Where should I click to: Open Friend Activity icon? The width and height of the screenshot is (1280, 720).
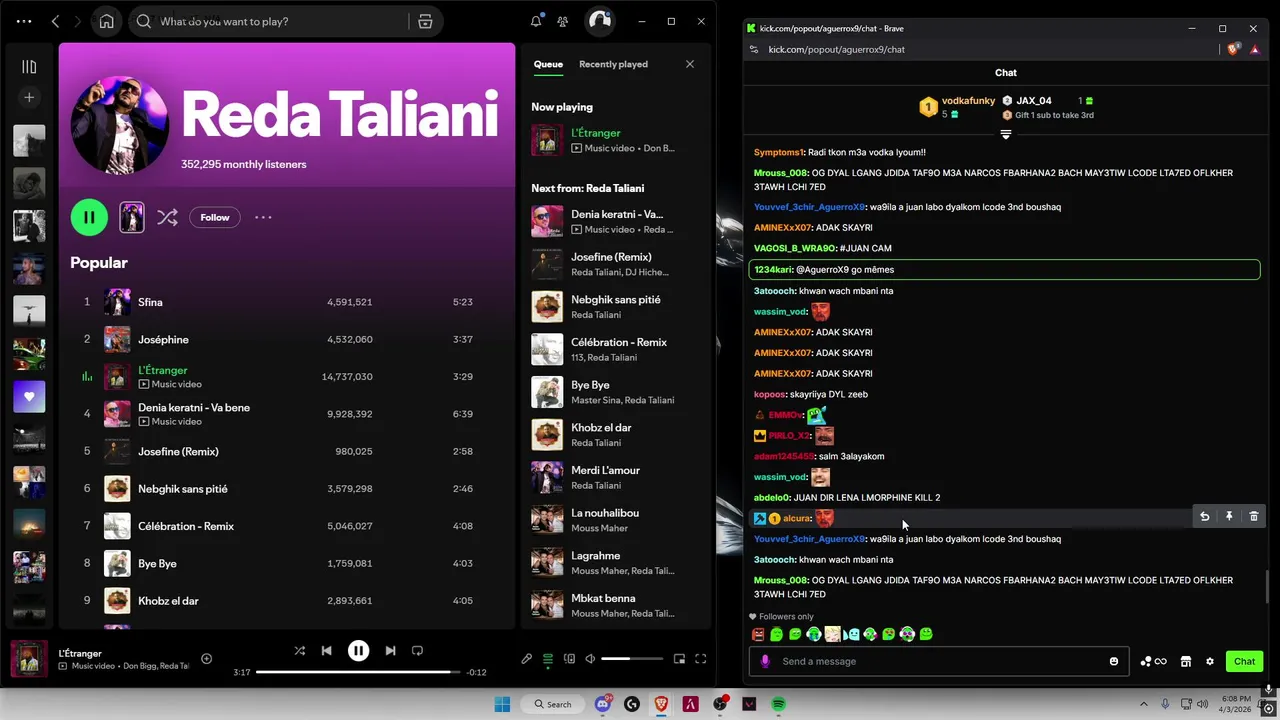[x=563, y=21]
